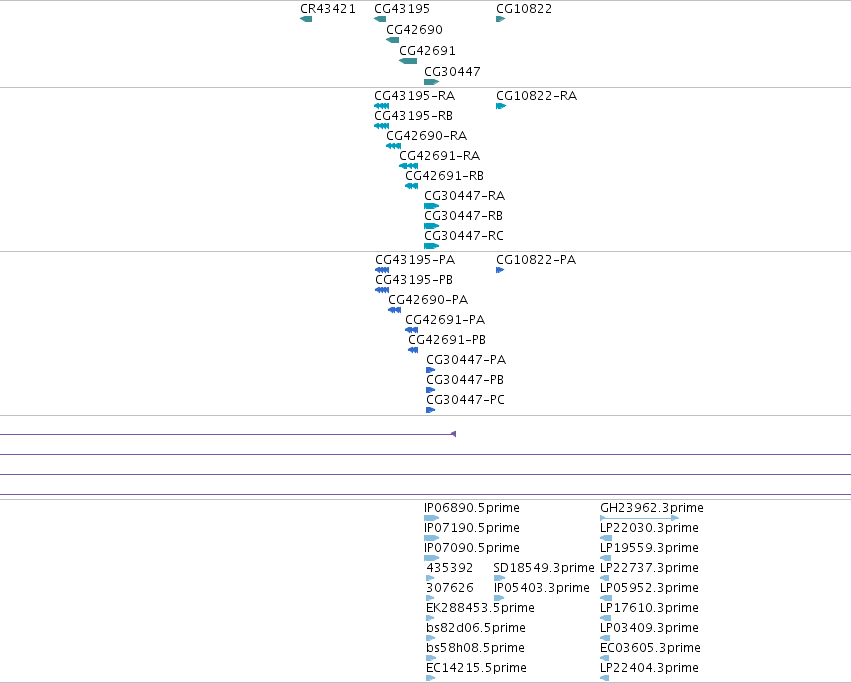Screen dimensions: 851x683
Task: Open the EK288453.5prime EST label
Action: [x=480, y=608]
